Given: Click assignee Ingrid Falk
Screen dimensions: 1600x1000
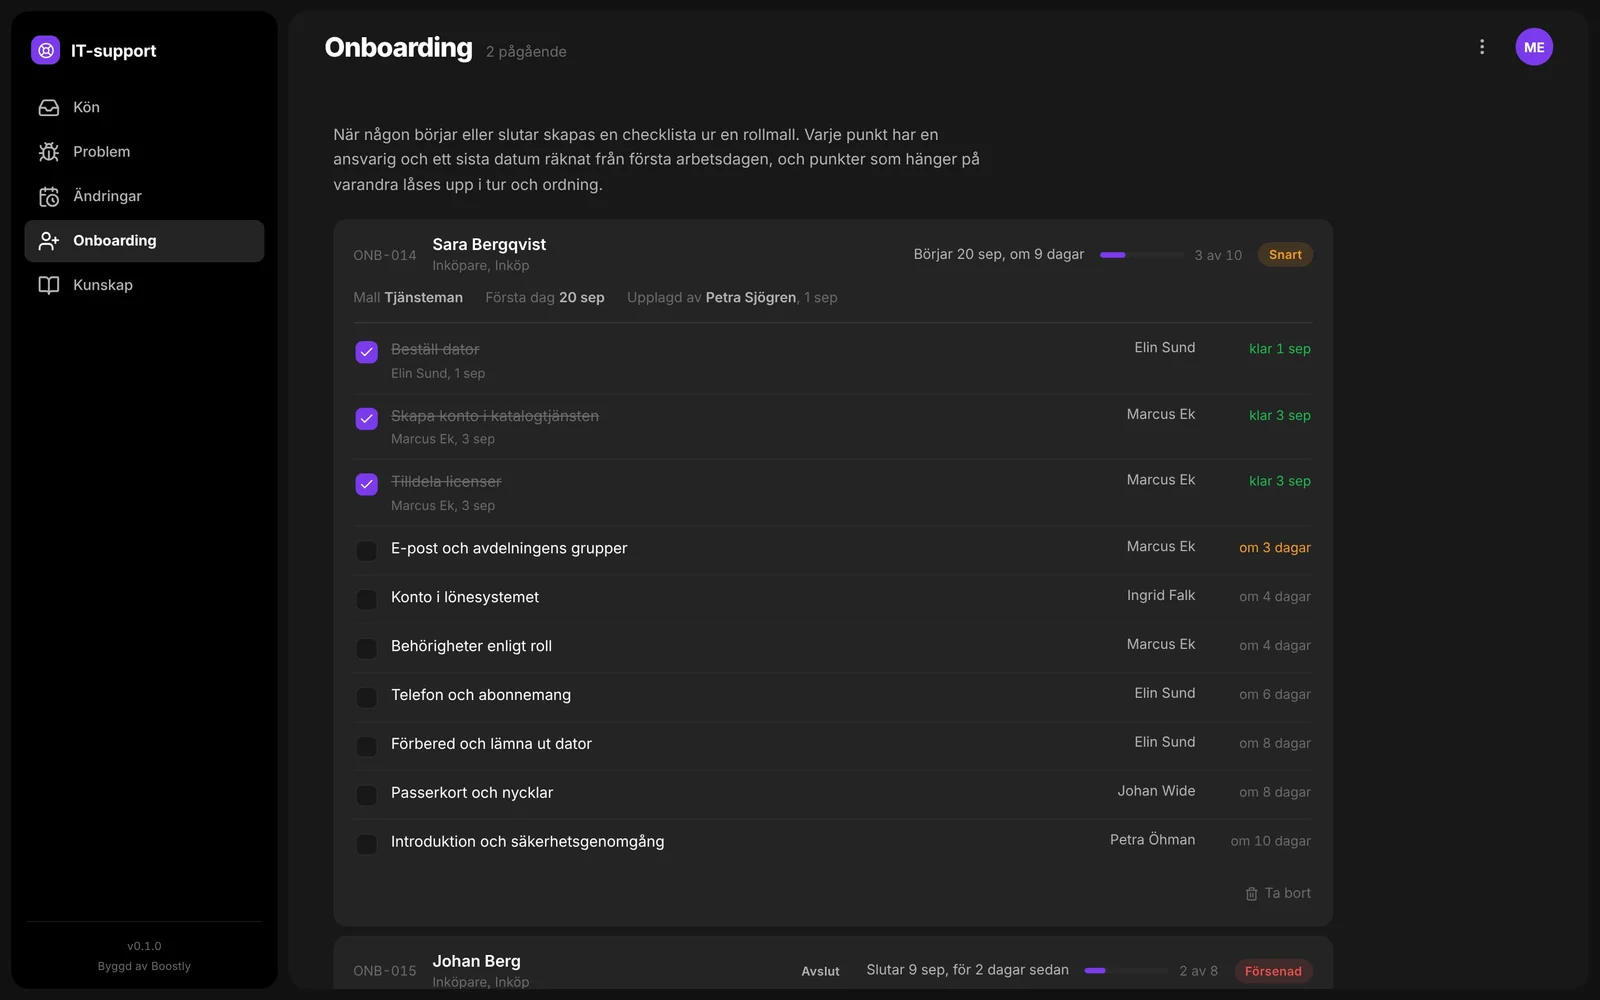Looking at the screenshot, I should click(1161, 596).
